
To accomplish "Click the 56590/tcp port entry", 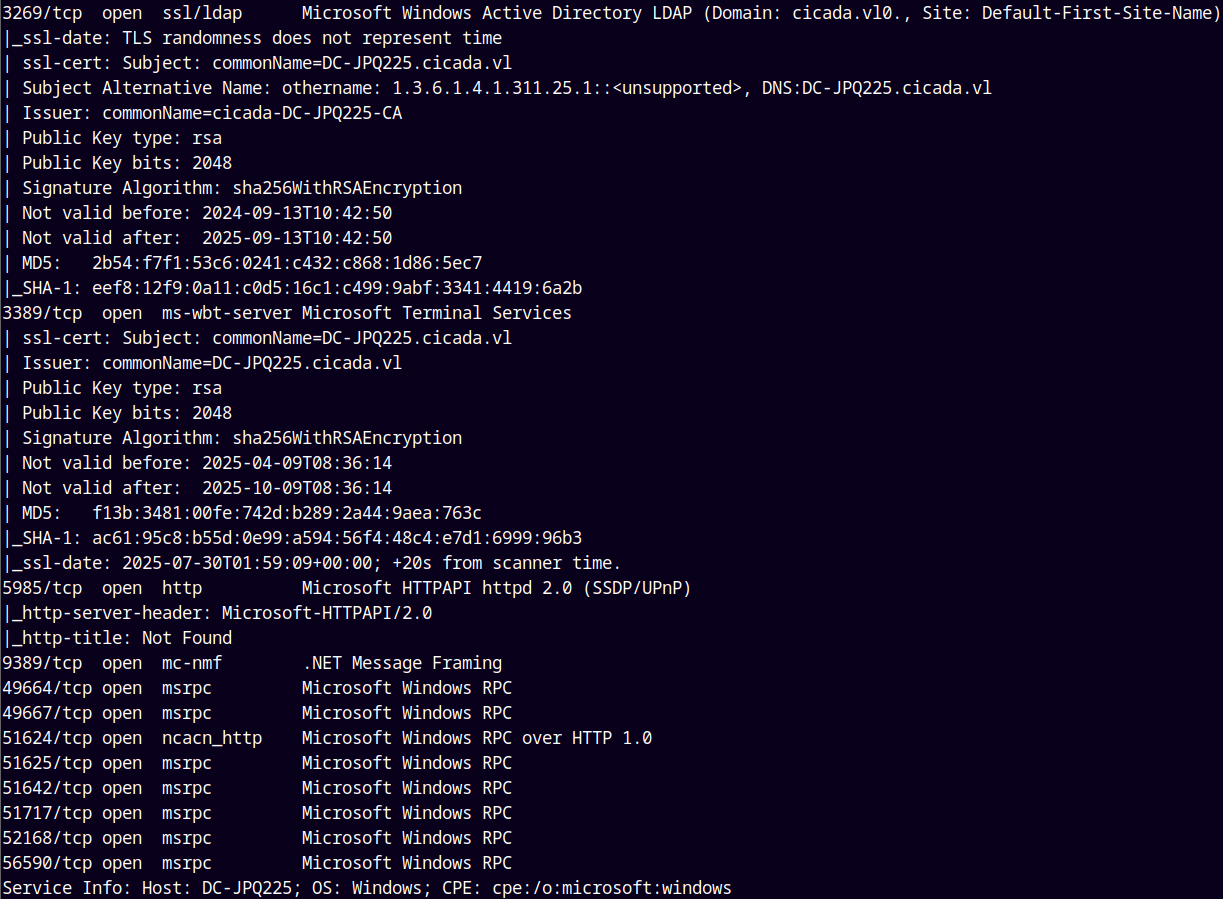I will pyautogui.click(x=47, y=863).
